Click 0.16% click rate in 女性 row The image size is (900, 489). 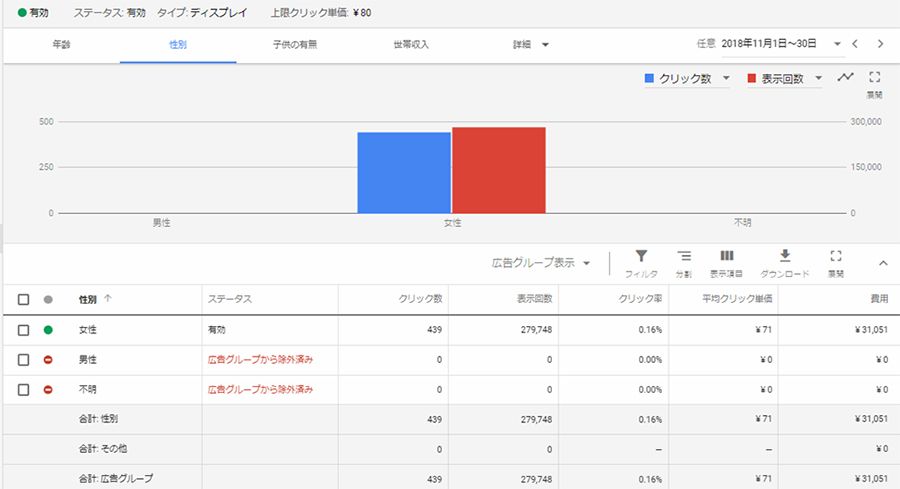point(650,330)
